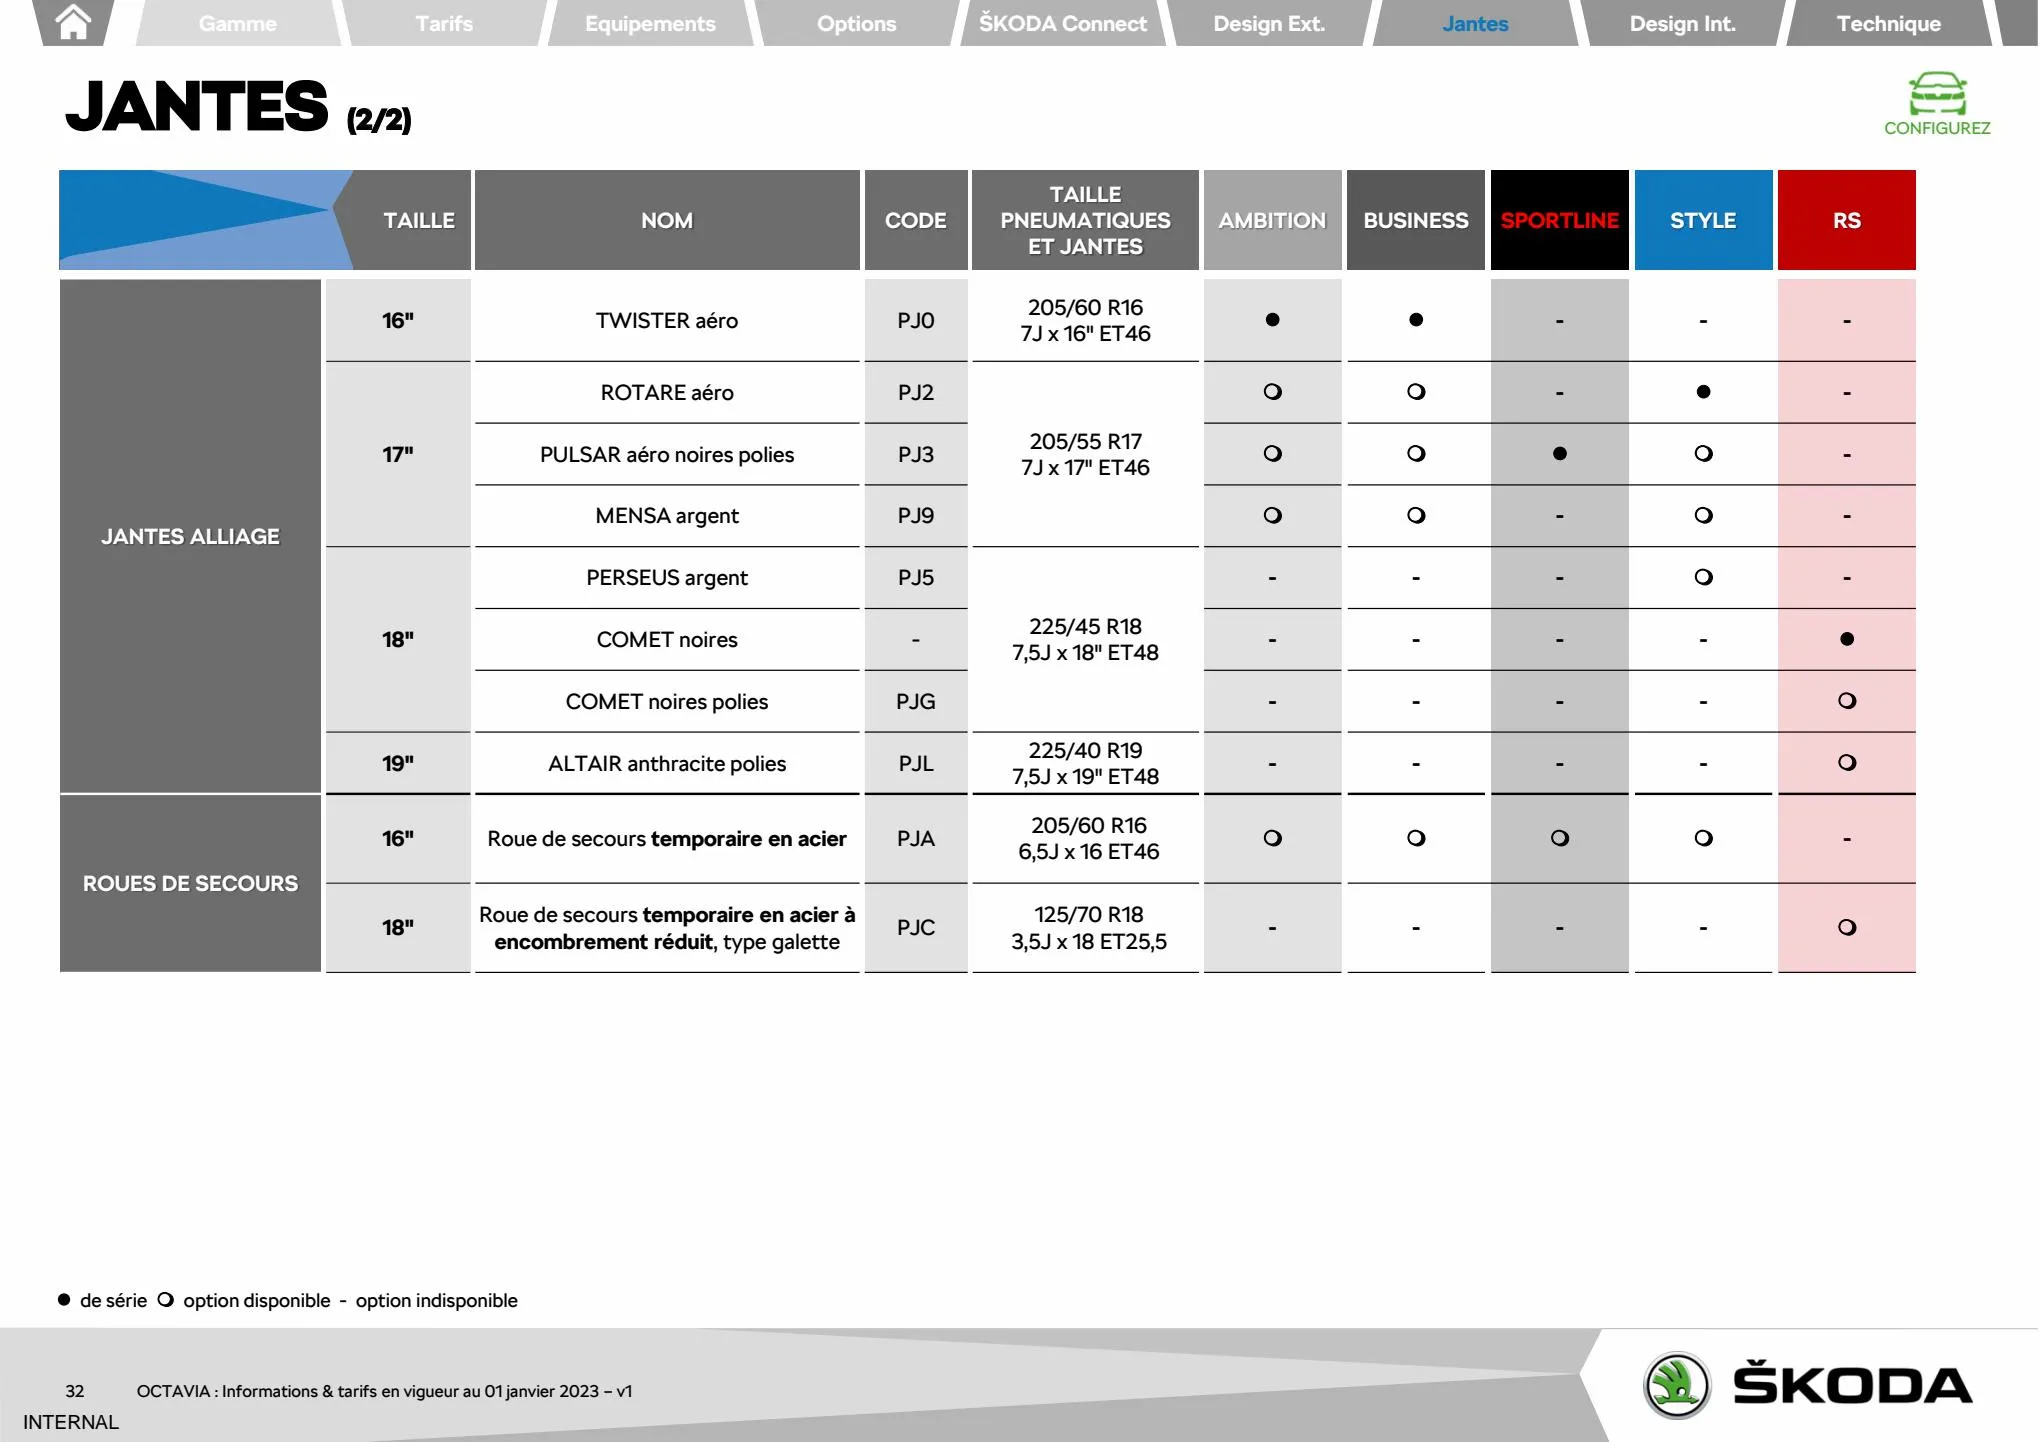Click the NOM column header

pos(667,220)
